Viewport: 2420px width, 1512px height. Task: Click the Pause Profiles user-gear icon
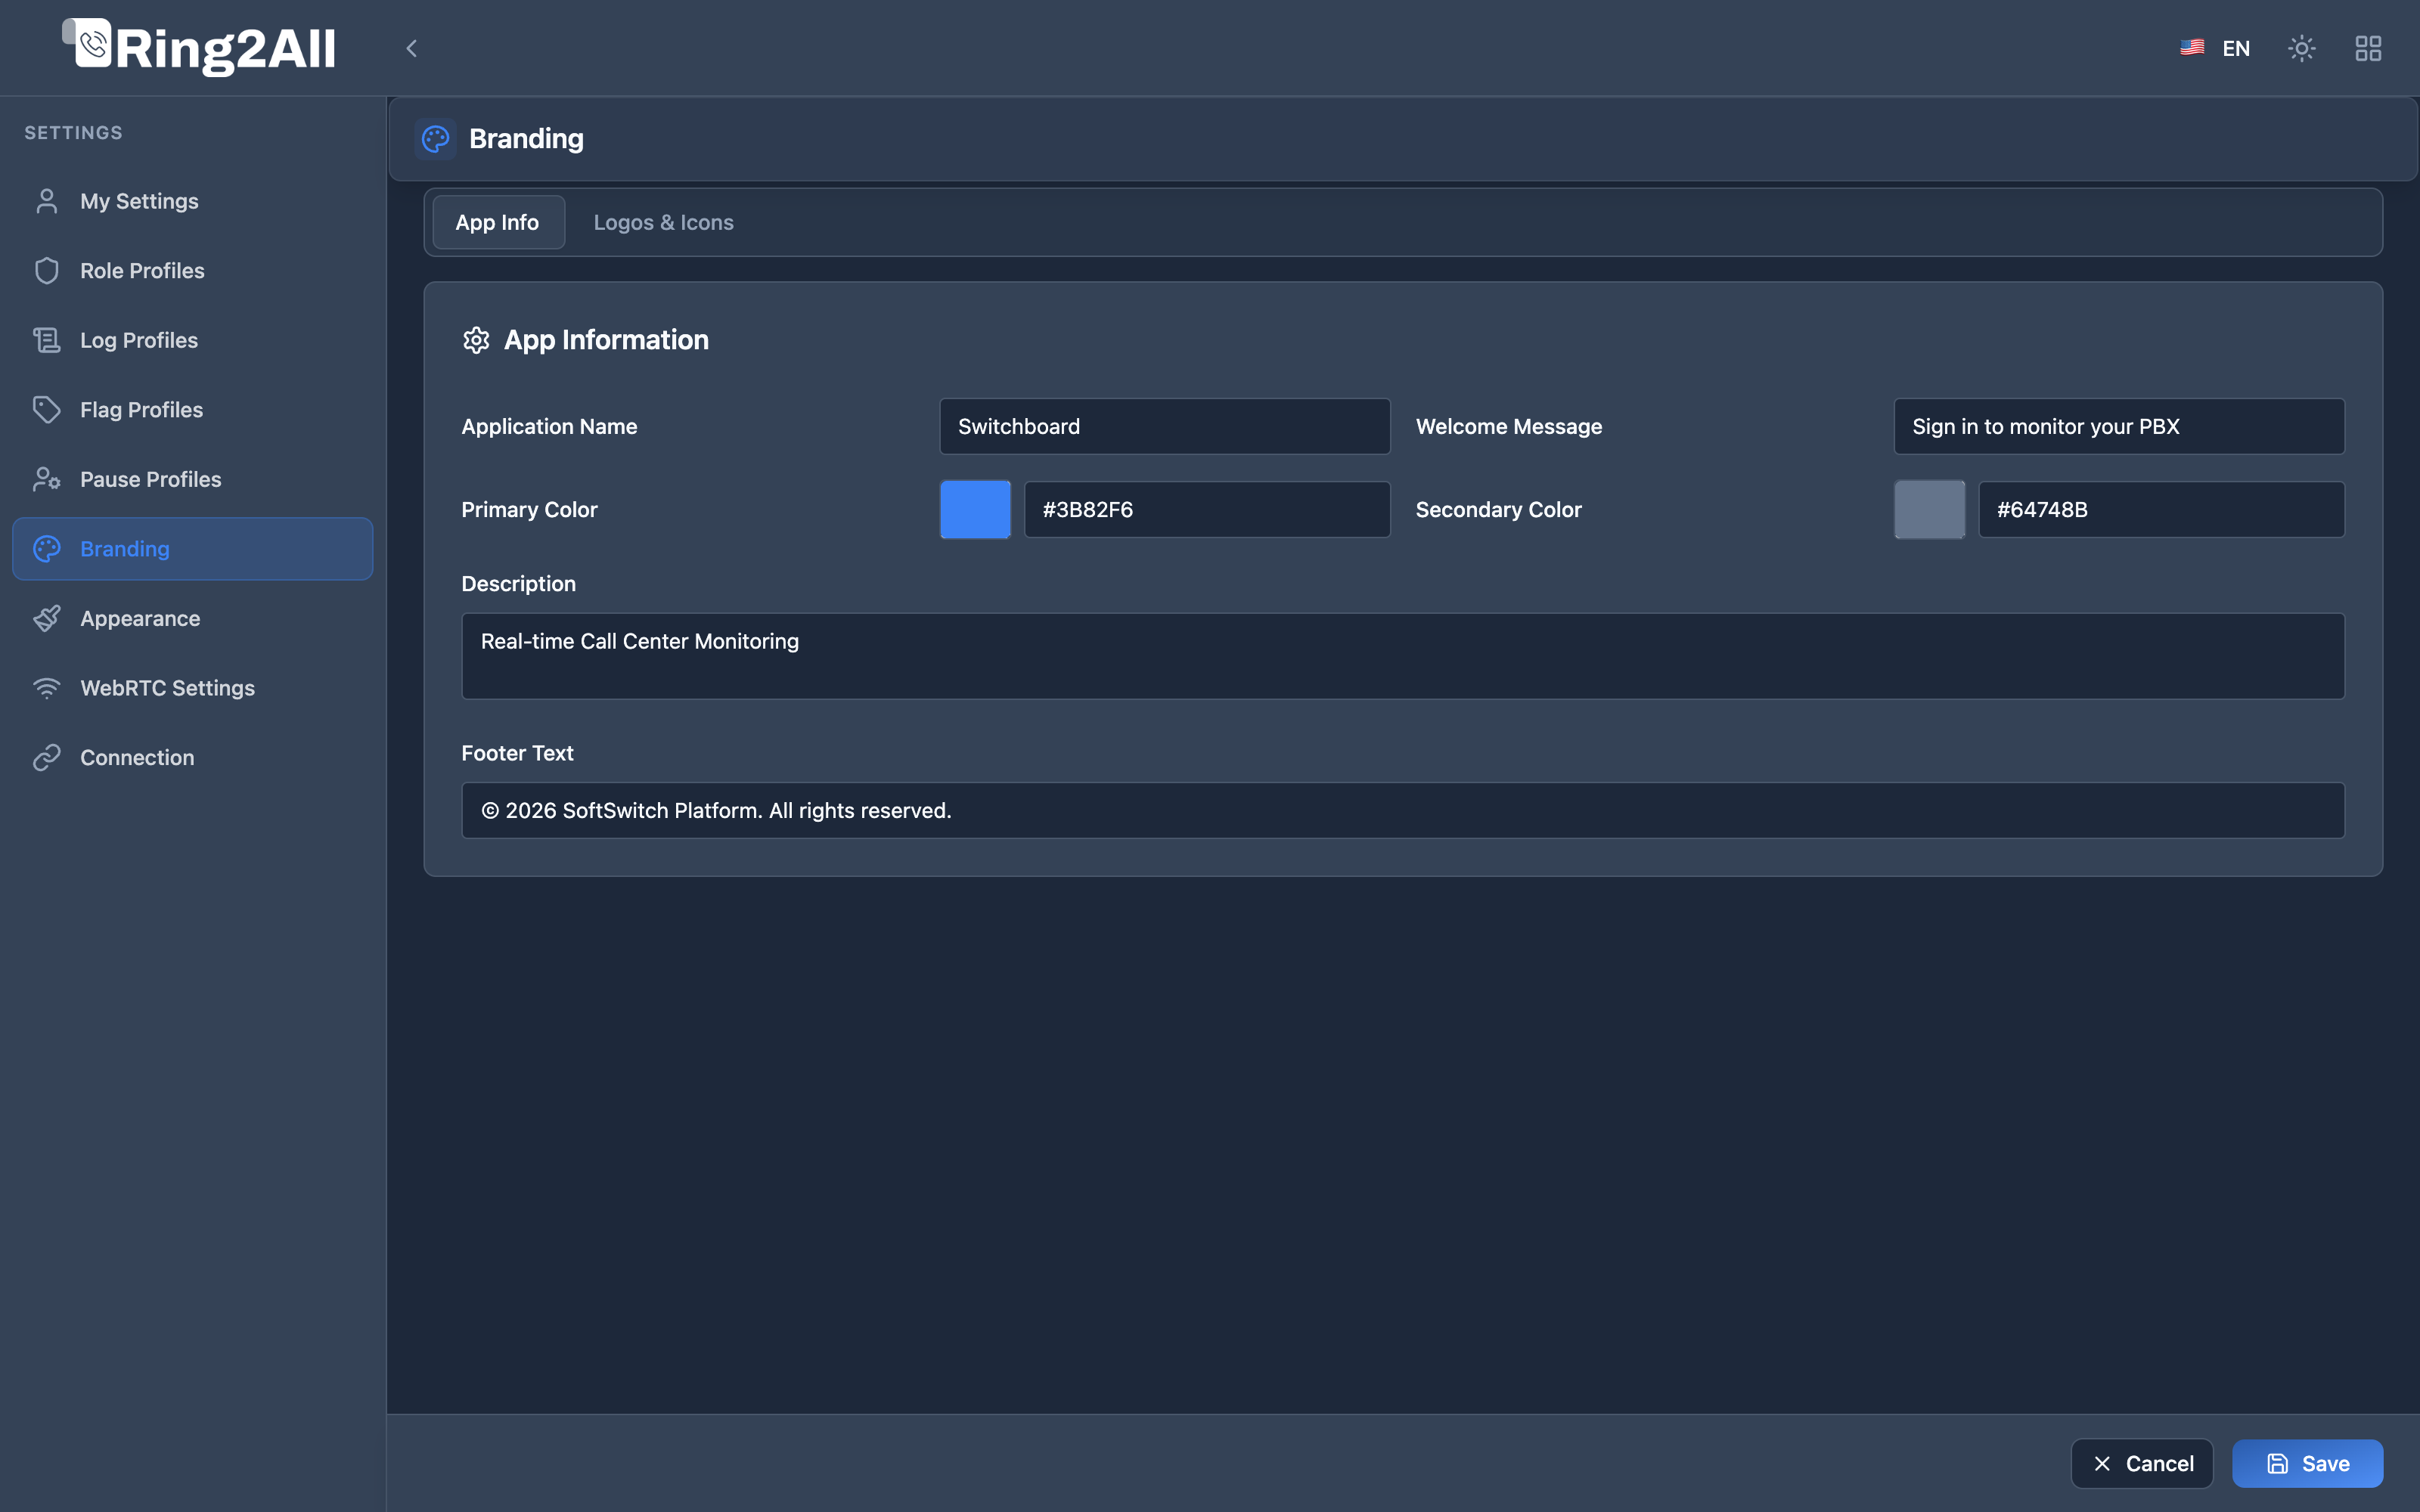pos(47,479)
